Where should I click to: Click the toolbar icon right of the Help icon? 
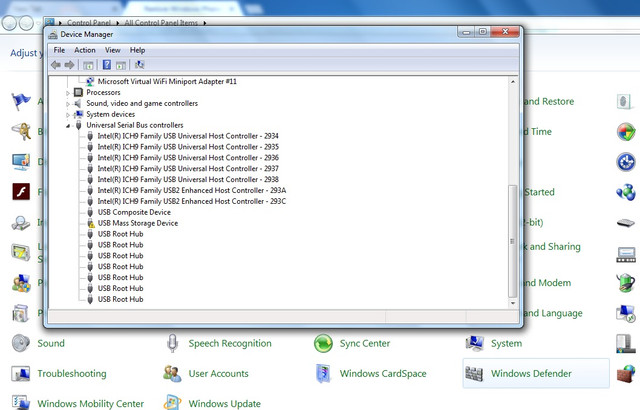click(x=121, y=65)
